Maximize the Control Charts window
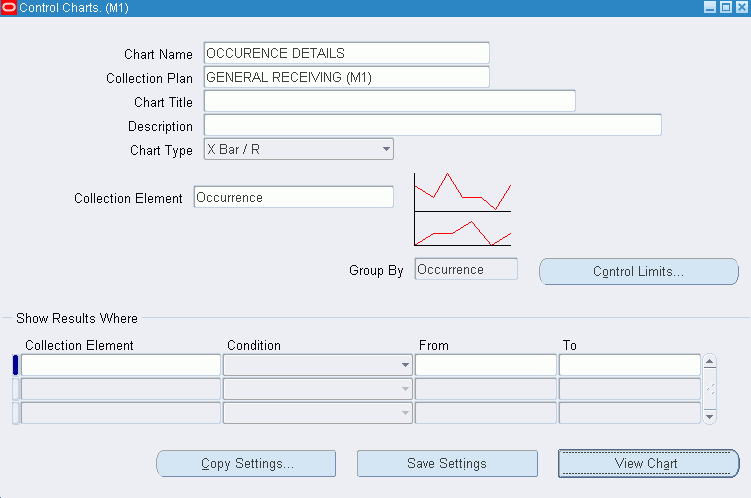 tap(726, 7)
